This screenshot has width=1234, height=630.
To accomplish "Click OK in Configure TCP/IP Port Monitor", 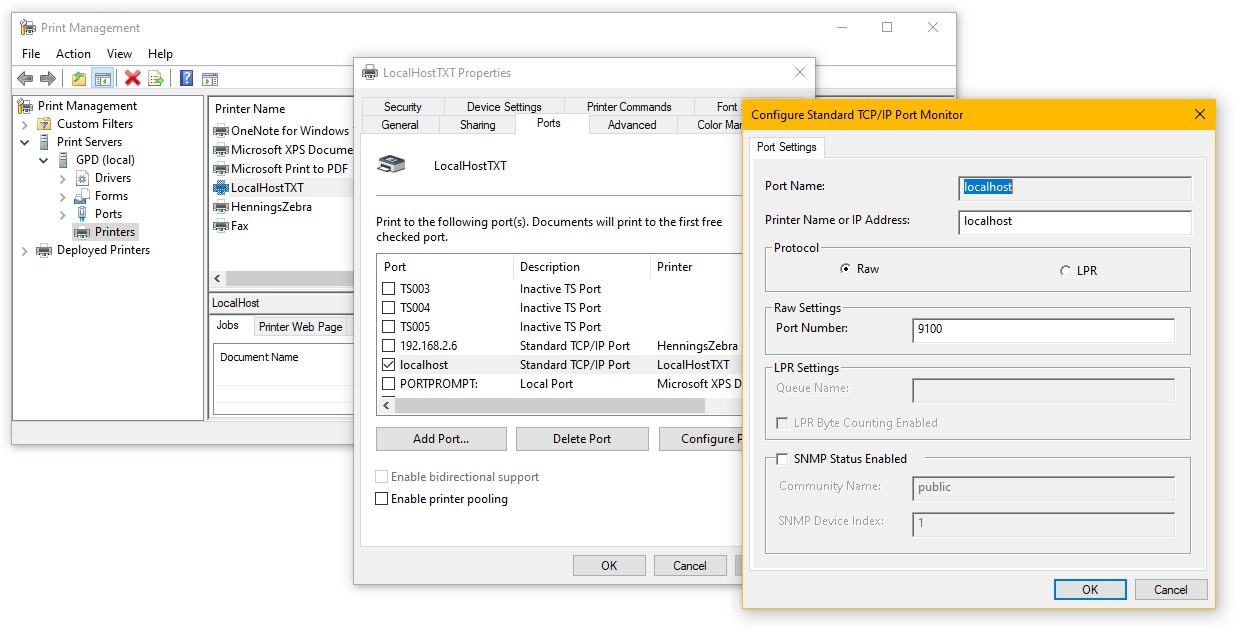I will point(1090,590).
